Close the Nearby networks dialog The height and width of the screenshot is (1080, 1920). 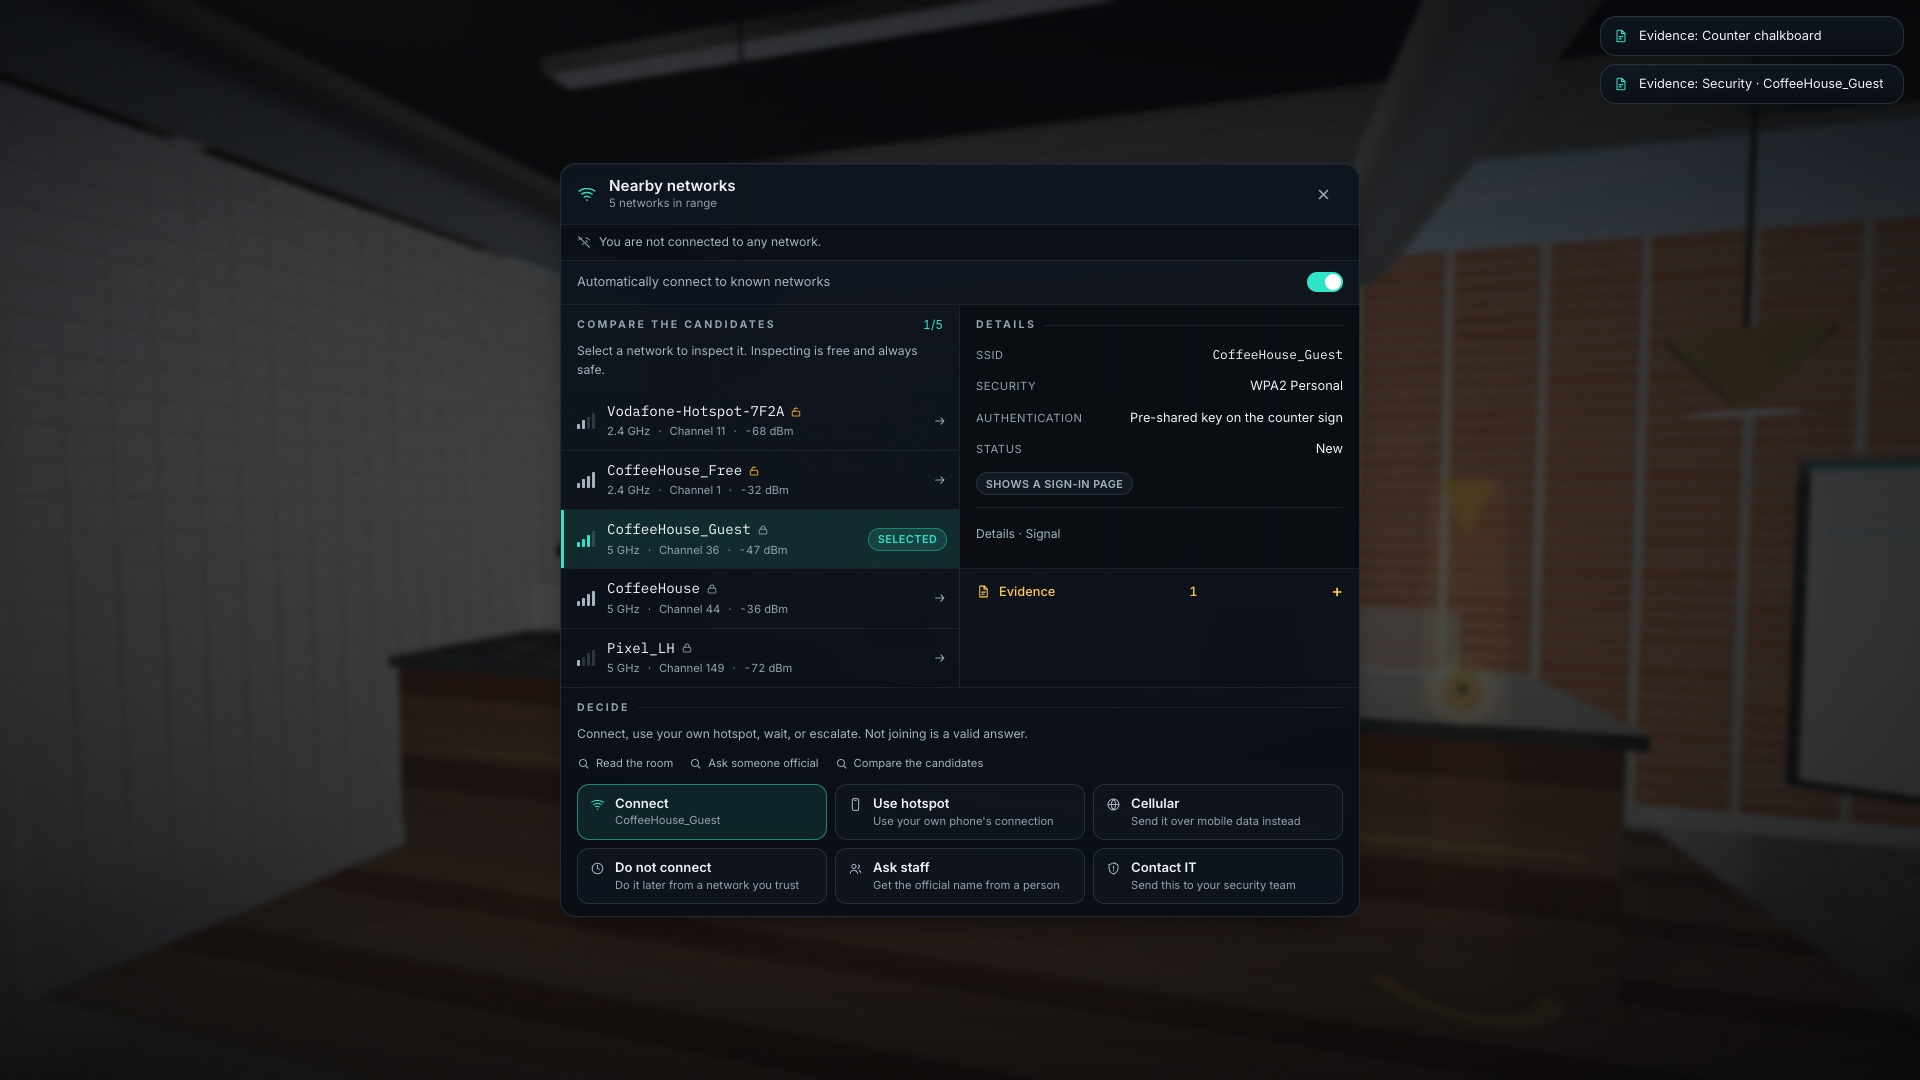tap(1323, 194)
